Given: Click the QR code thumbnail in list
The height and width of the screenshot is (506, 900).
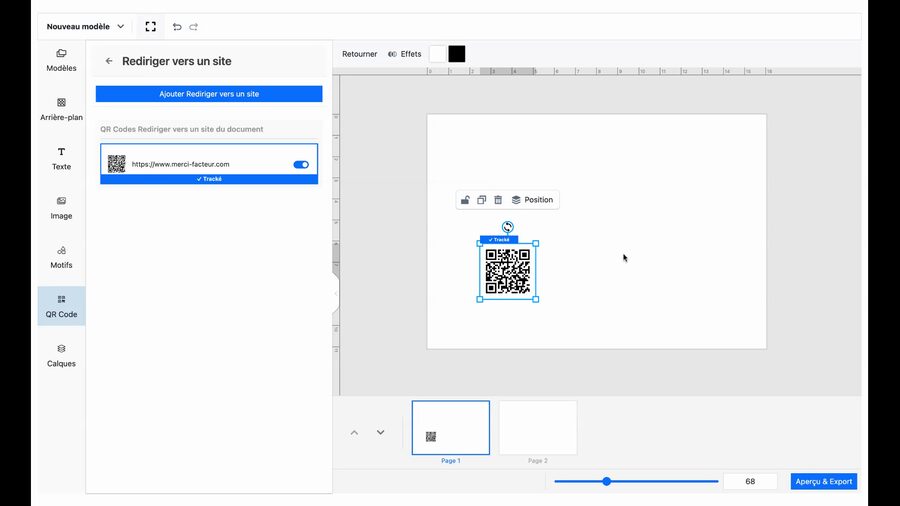Looking at the screenshot, I should [x=117, y=164].
